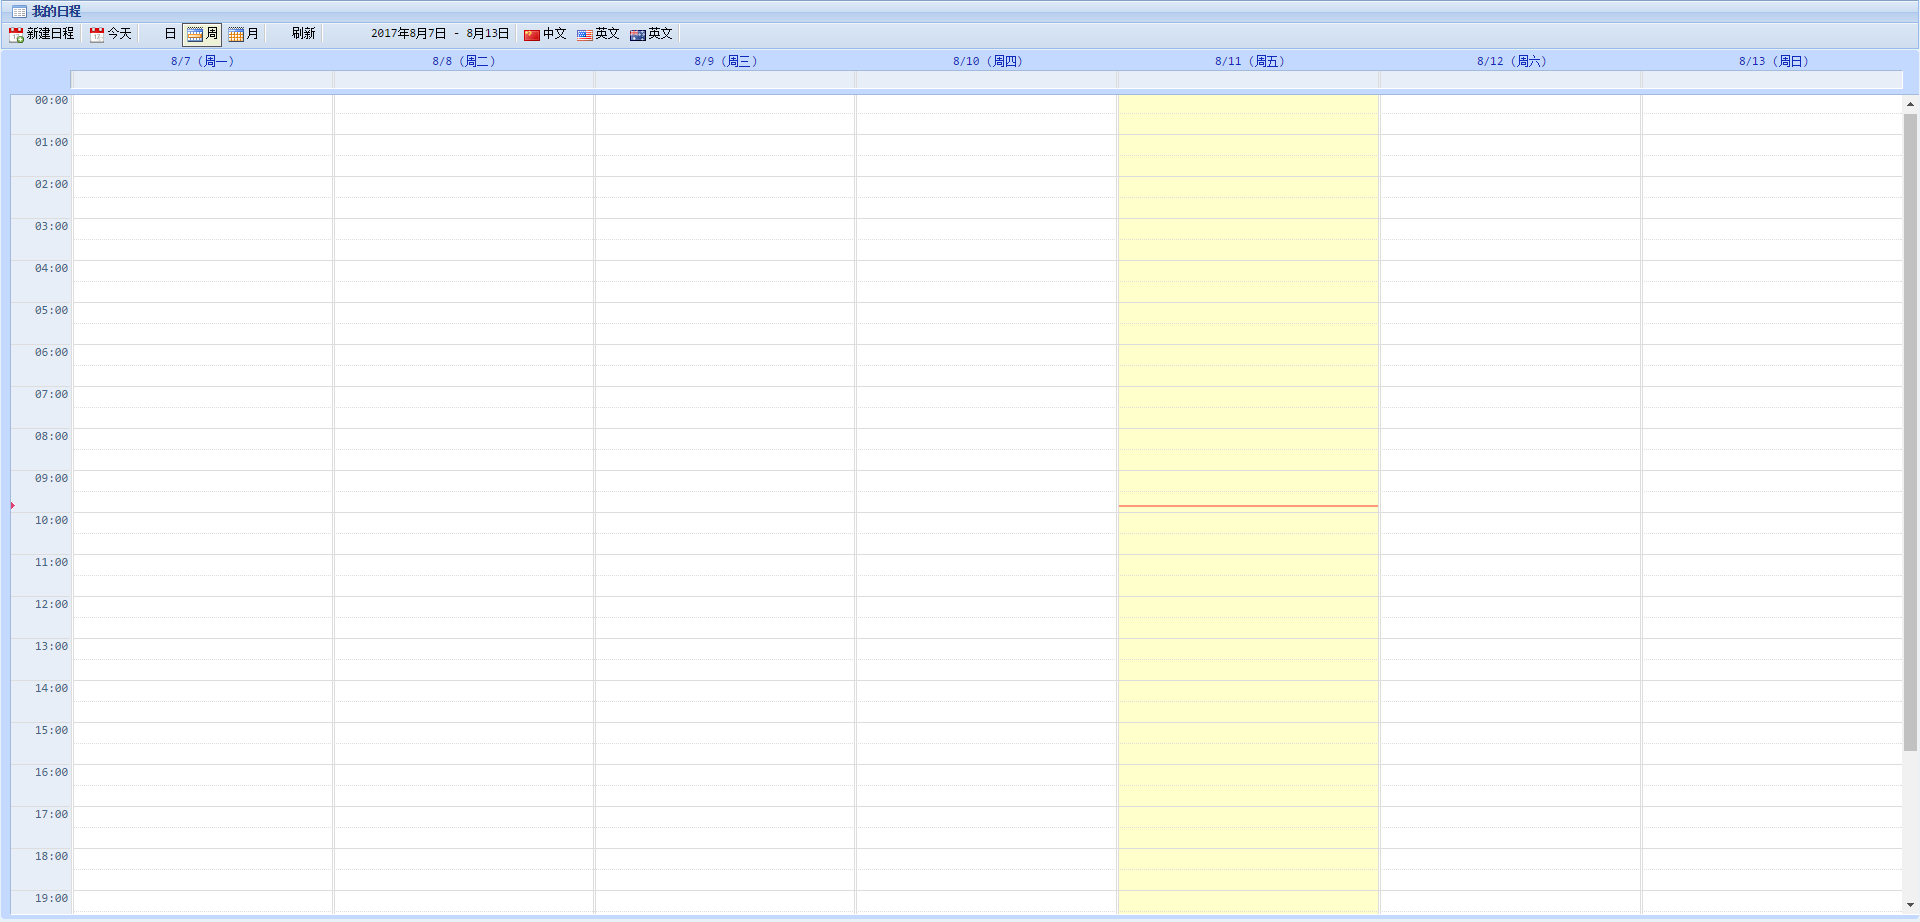Open the 8/10 (周四) day header

(988, 61)
